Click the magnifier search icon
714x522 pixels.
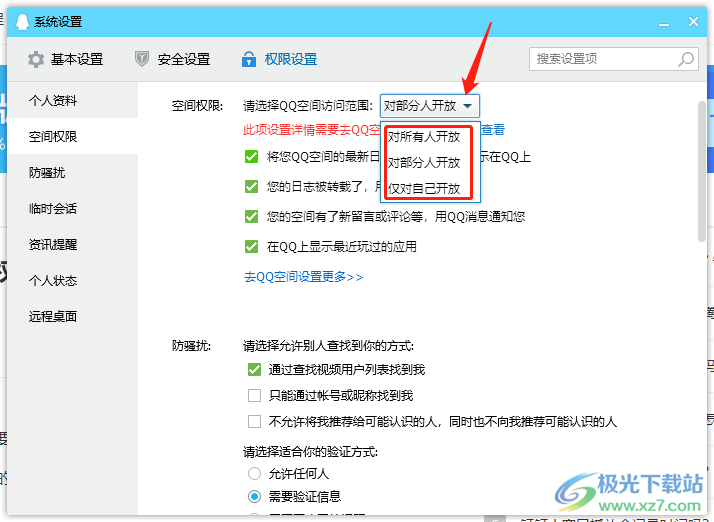tap(686, 59)
